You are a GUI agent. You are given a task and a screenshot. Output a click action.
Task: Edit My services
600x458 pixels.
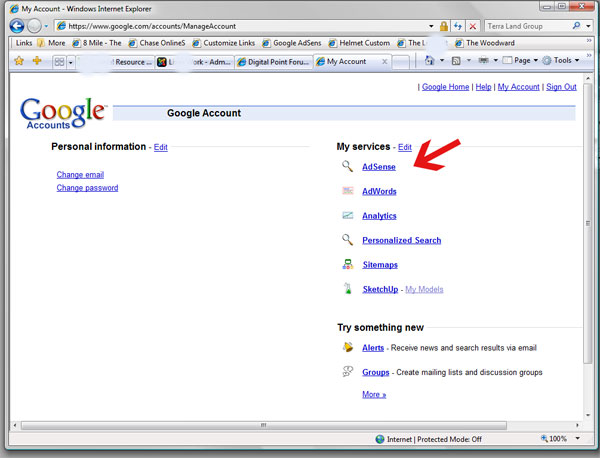pyautogui.click(x=405, y=147)
